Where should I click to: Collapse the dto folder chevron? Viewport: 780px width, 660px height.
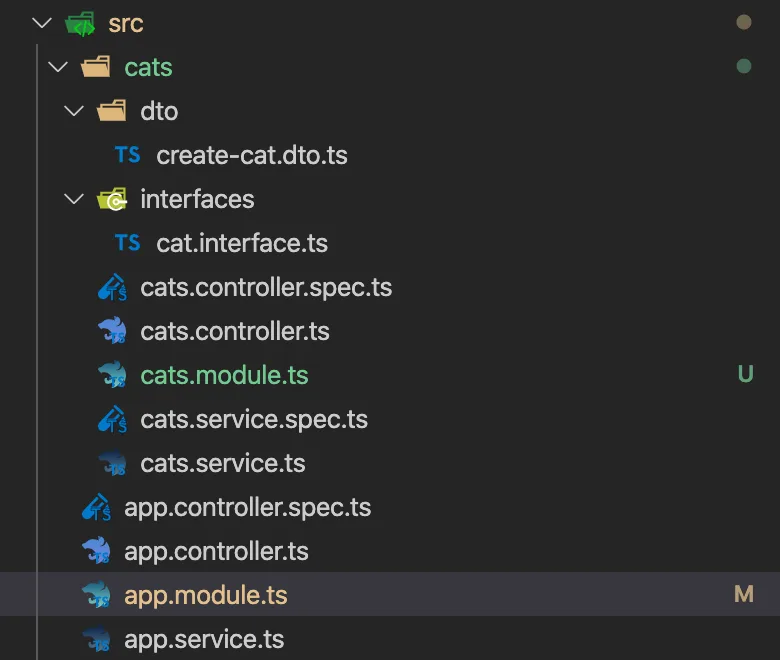(x=74, y=110)
